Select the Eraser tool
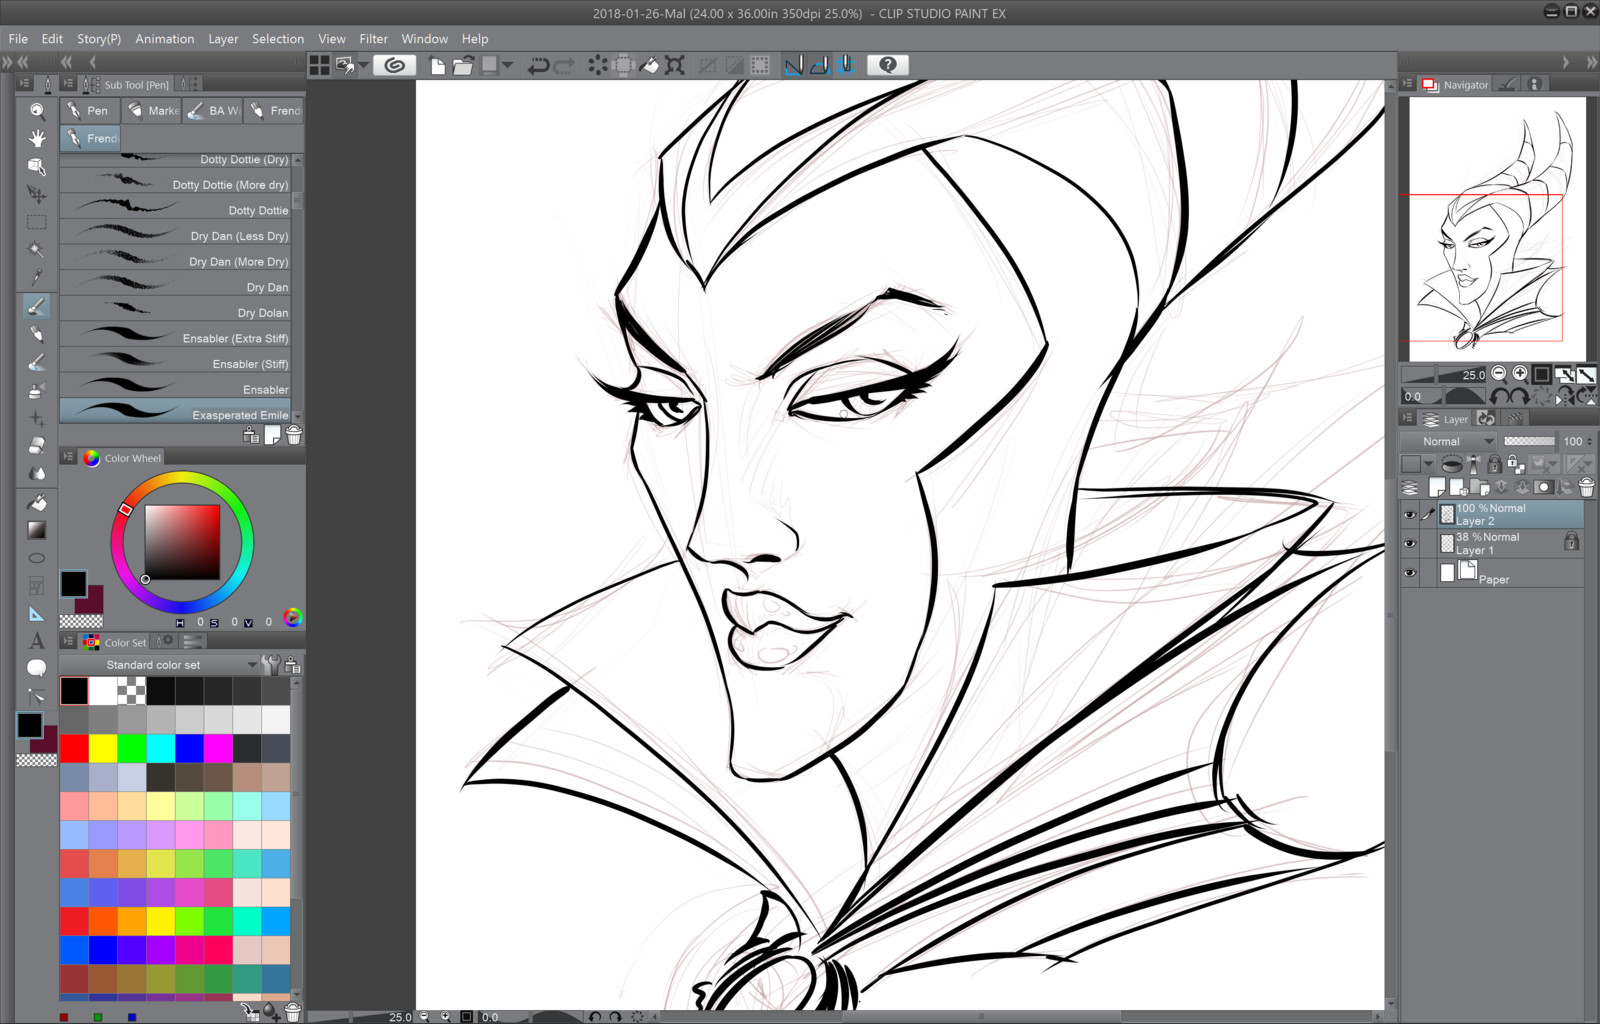This screenshot has width=1600, height=1024. [37, 446]
